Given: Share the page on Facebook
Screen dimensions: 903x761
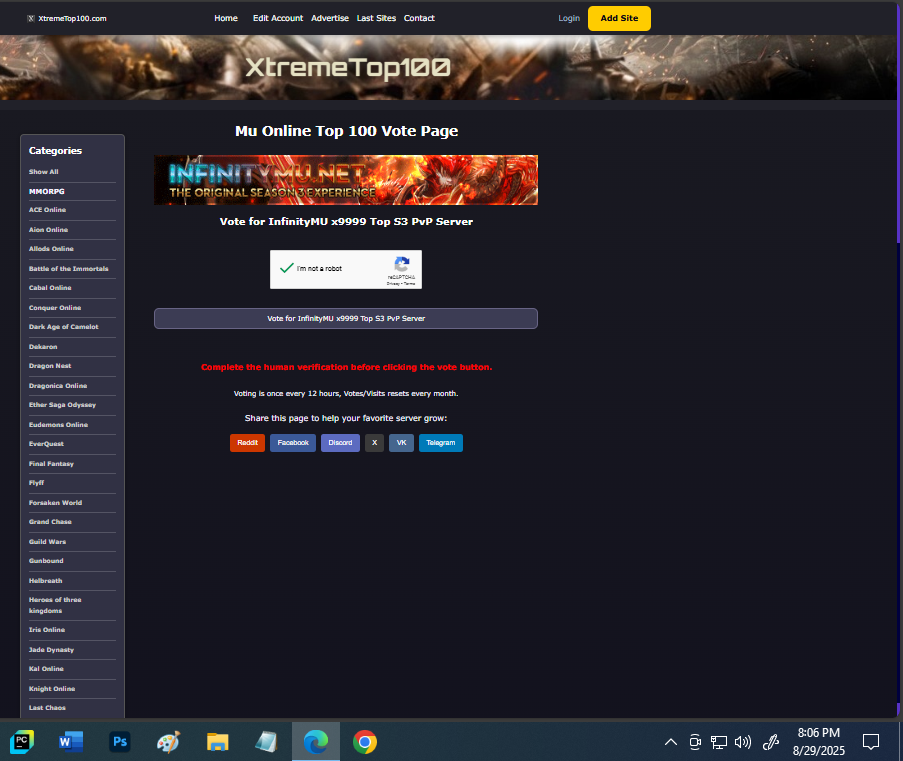Looking at the screenshot, I should [293, 443].
